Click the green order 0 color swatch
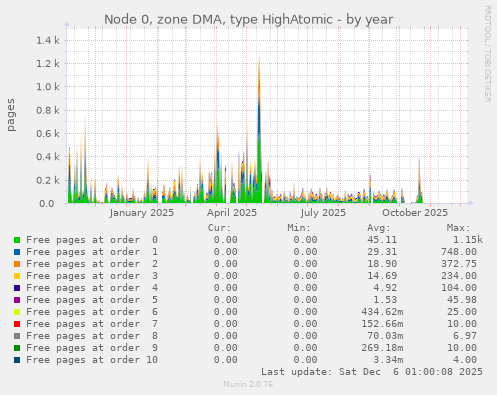Viewport: 497px width, 395px height. [17, 240]
